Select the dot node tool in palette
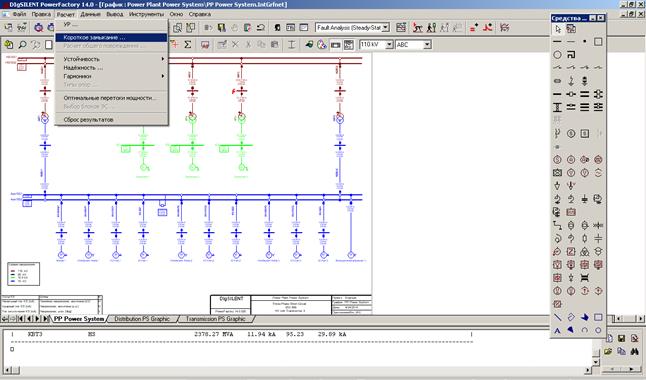Screen dimensions: 646x380 tap(585, 41)
